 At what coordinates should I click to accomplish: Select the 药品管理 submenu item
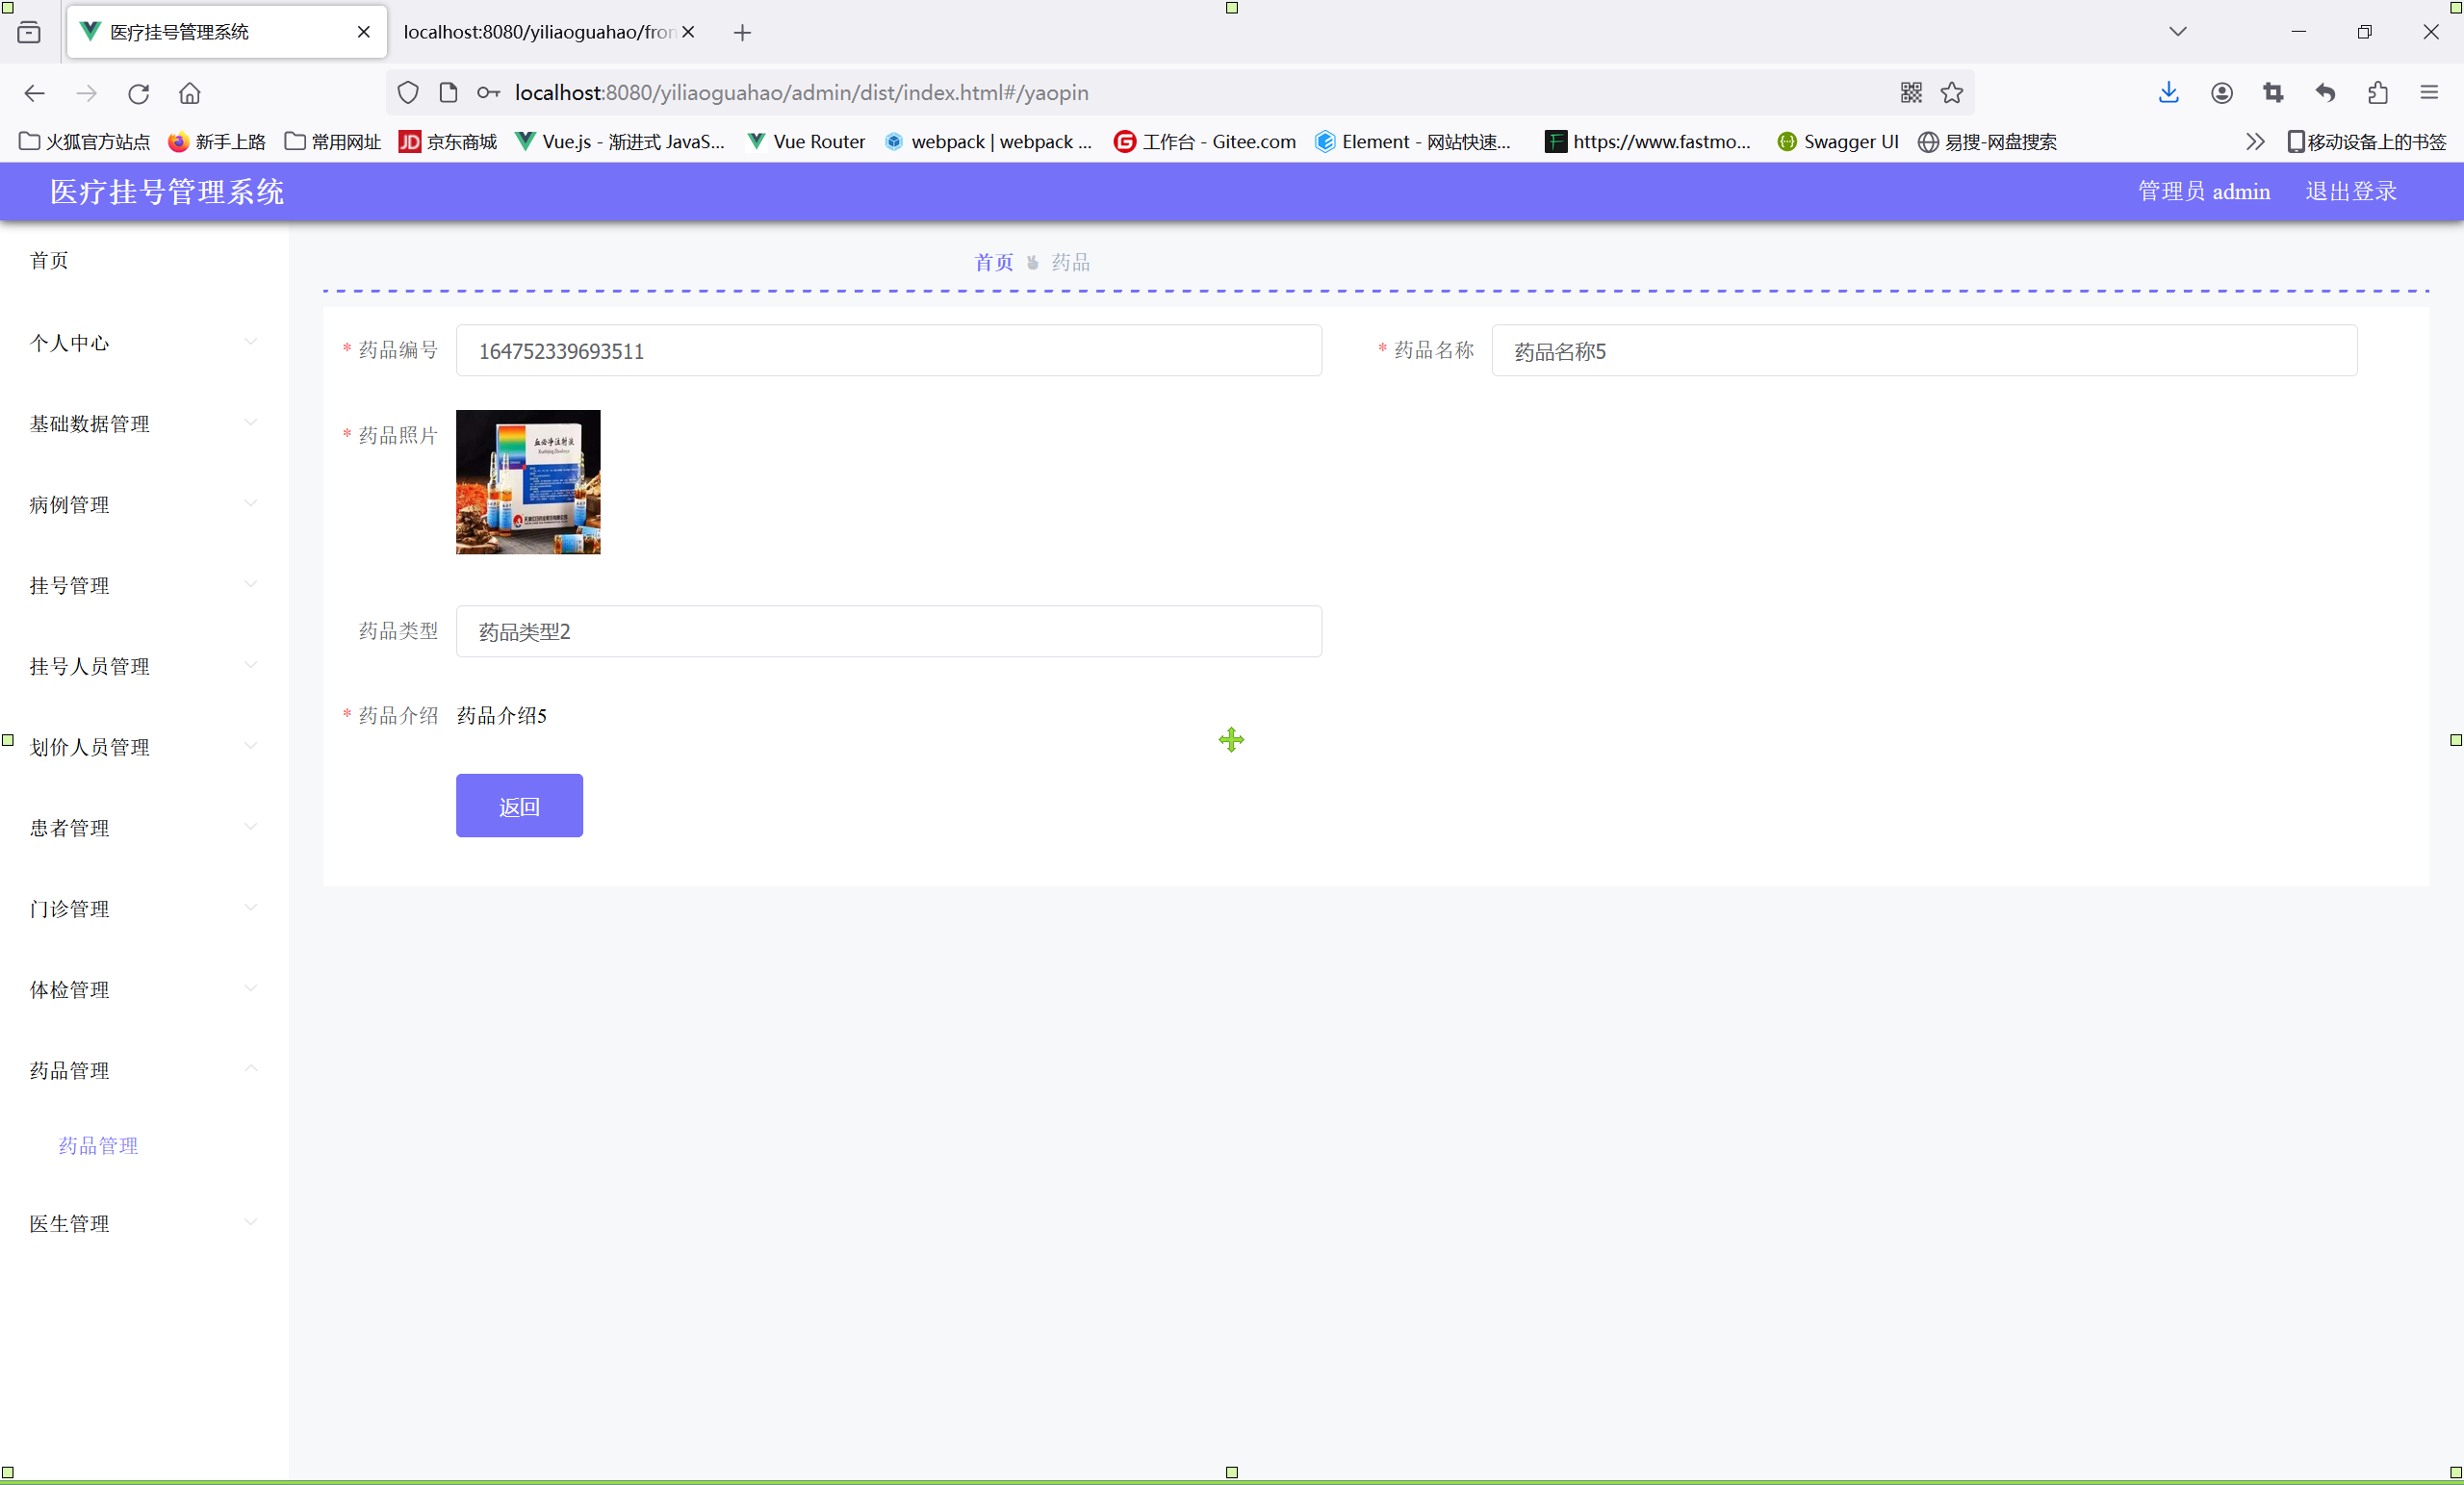coord(98,1145)
